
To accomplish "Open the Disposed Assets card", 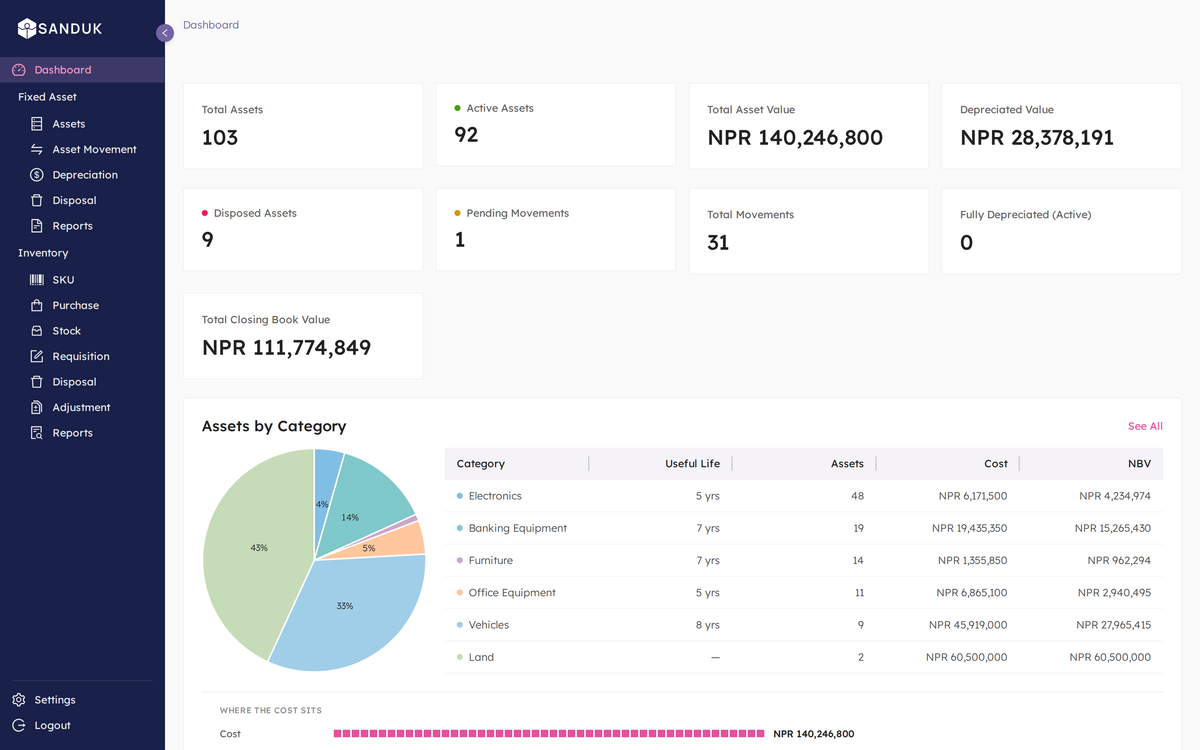I will (x=303, y=229).
